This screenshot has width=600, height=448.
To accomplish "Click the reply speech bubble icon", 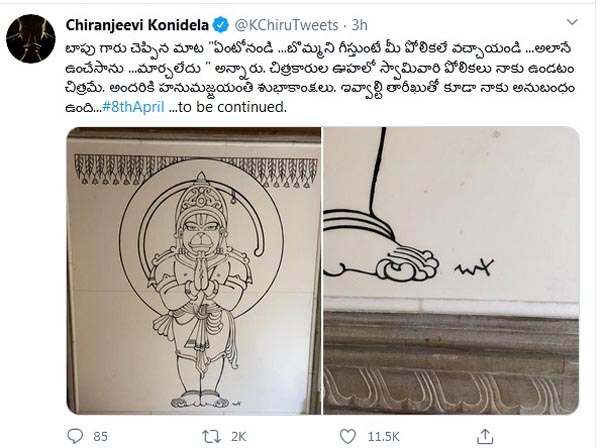I will click(x=75, y=436).
